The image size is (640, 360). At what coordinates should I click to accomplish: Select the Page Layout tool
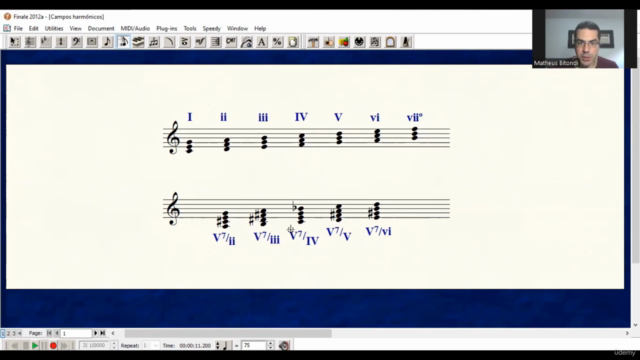click(x=293, y=42)
